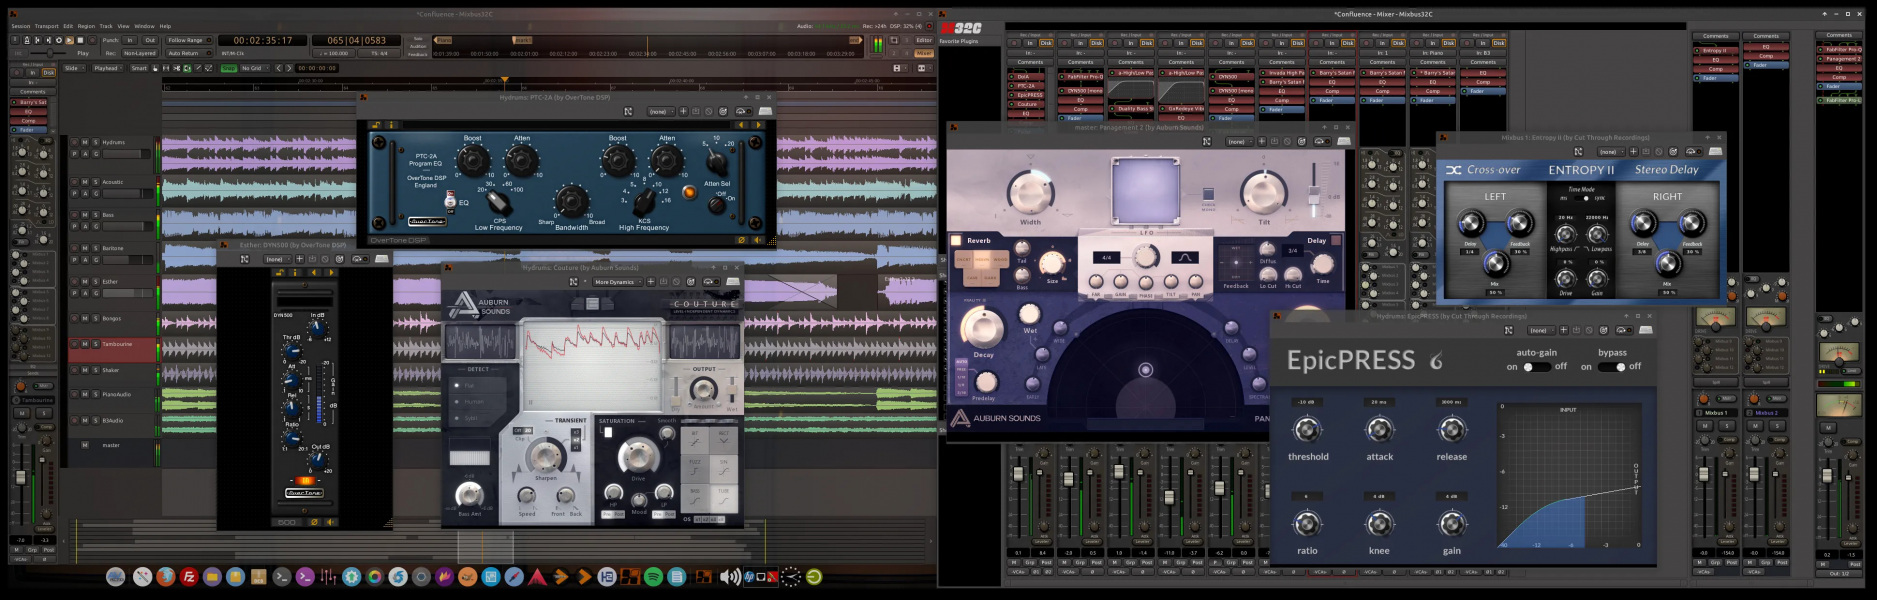Click the Snap button
Viewport: 1877px width, 600px height.
229,68
